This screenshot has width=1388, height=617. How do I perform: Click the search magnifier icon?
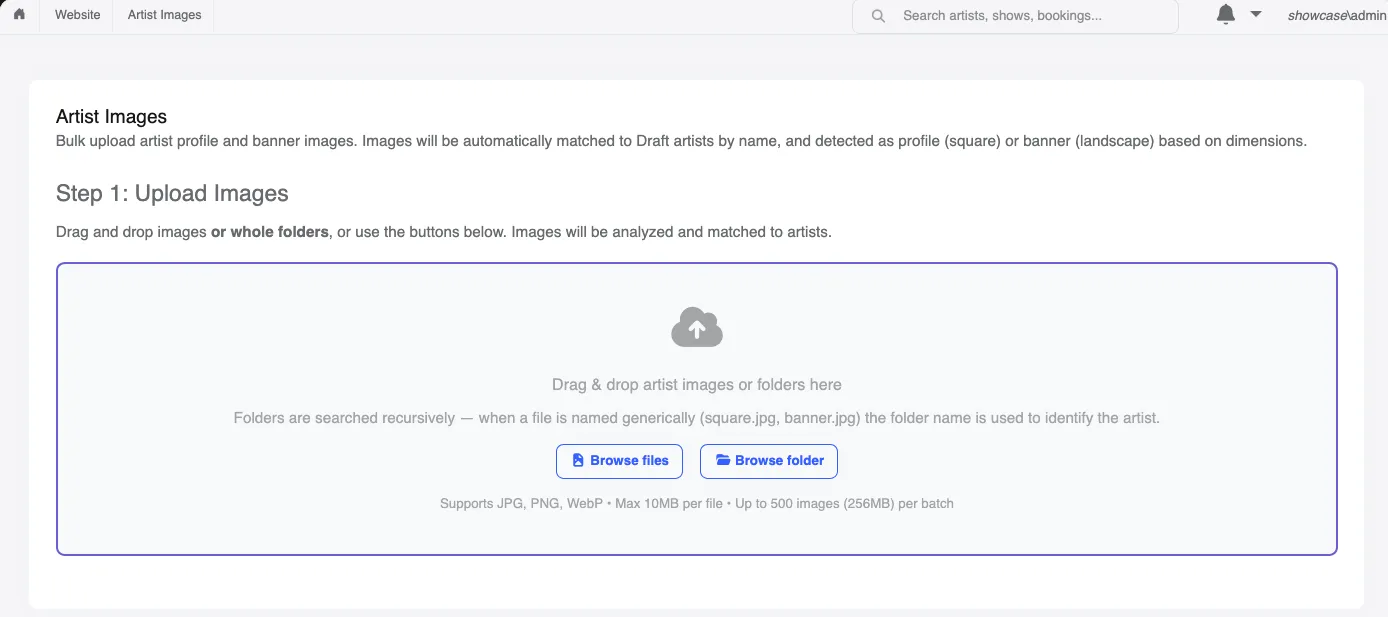(878, 16)
